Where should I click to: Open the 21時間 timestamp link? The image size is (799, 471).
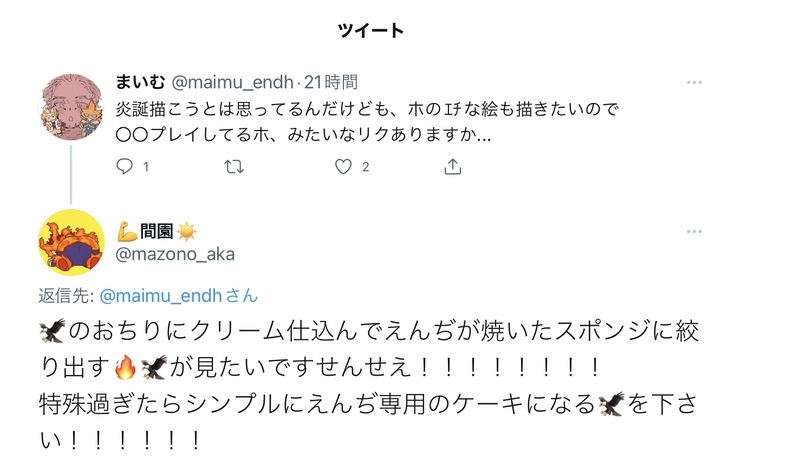coord(332,82)
